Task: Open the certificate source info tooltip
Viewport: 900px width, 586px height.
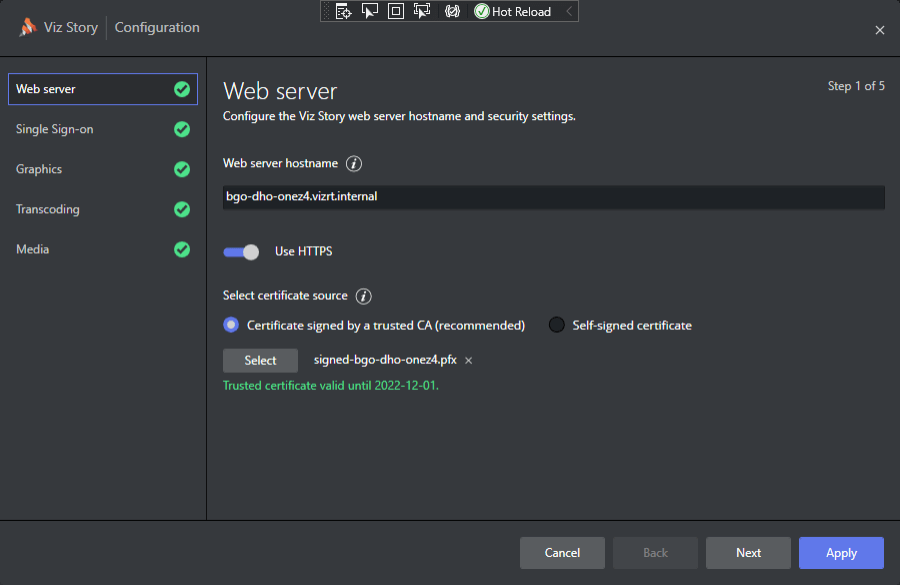Action: (363, 296)
